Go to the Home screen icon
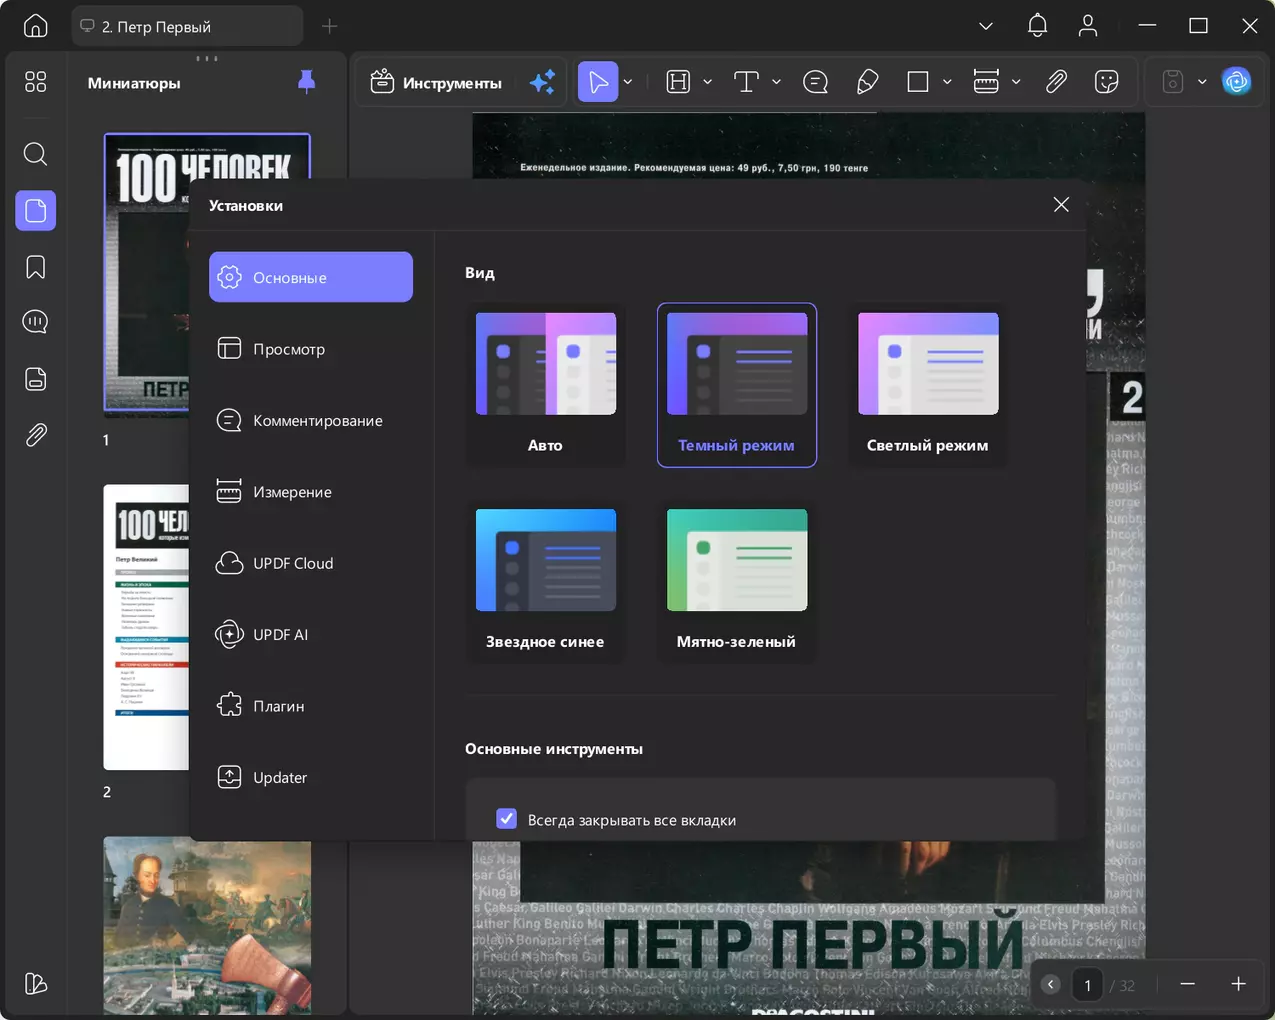The width and height of the screenshot is (1275, 1020). coord(36,26)
